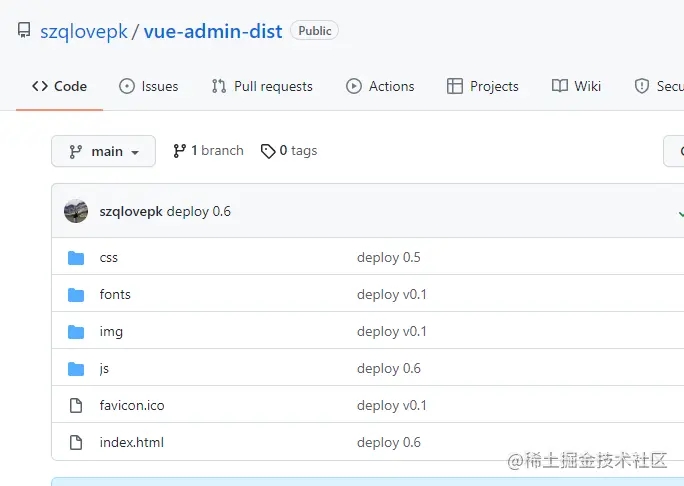Click the index.html file icon
This screenshot has width=684, height=486.
click(76, 443)
